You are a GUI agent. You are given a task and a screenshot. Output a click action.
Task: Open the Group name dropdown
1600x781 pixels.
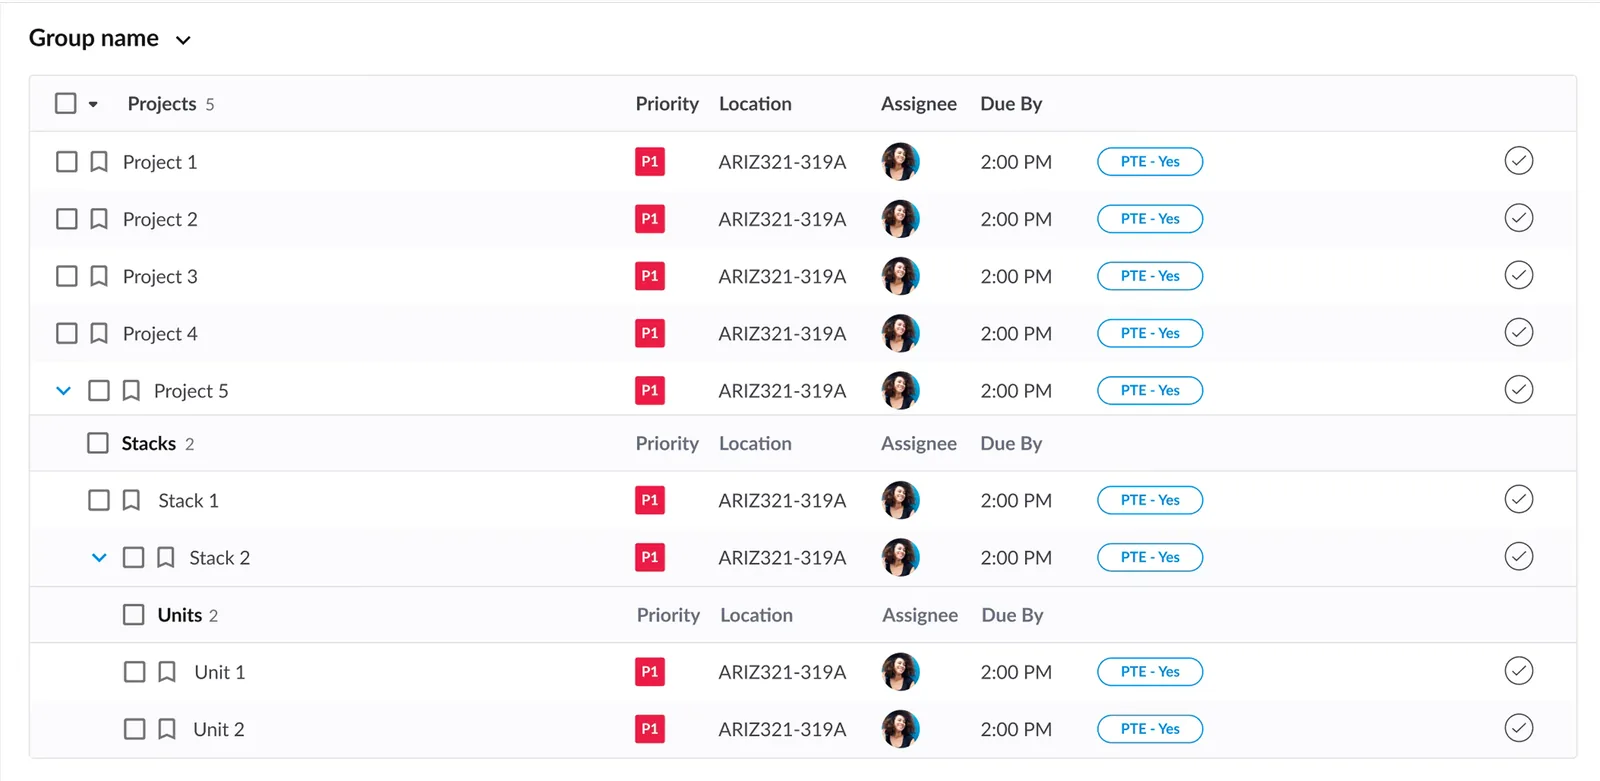[183, 40]
